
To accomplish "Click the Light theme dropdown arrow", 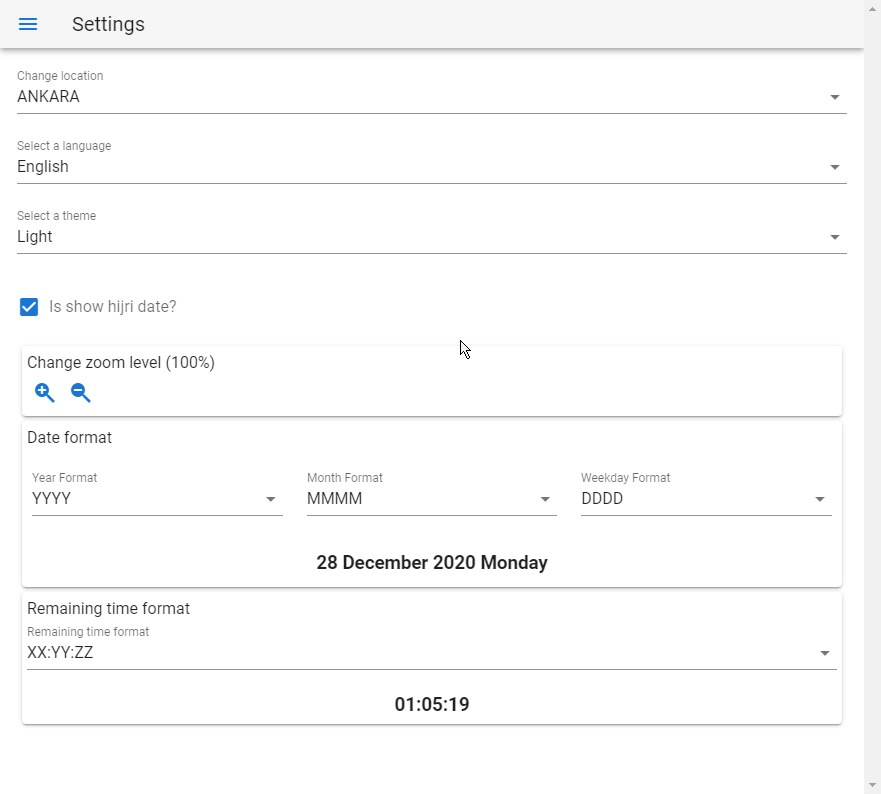I will pyautogui.click(x=835, y=238).
